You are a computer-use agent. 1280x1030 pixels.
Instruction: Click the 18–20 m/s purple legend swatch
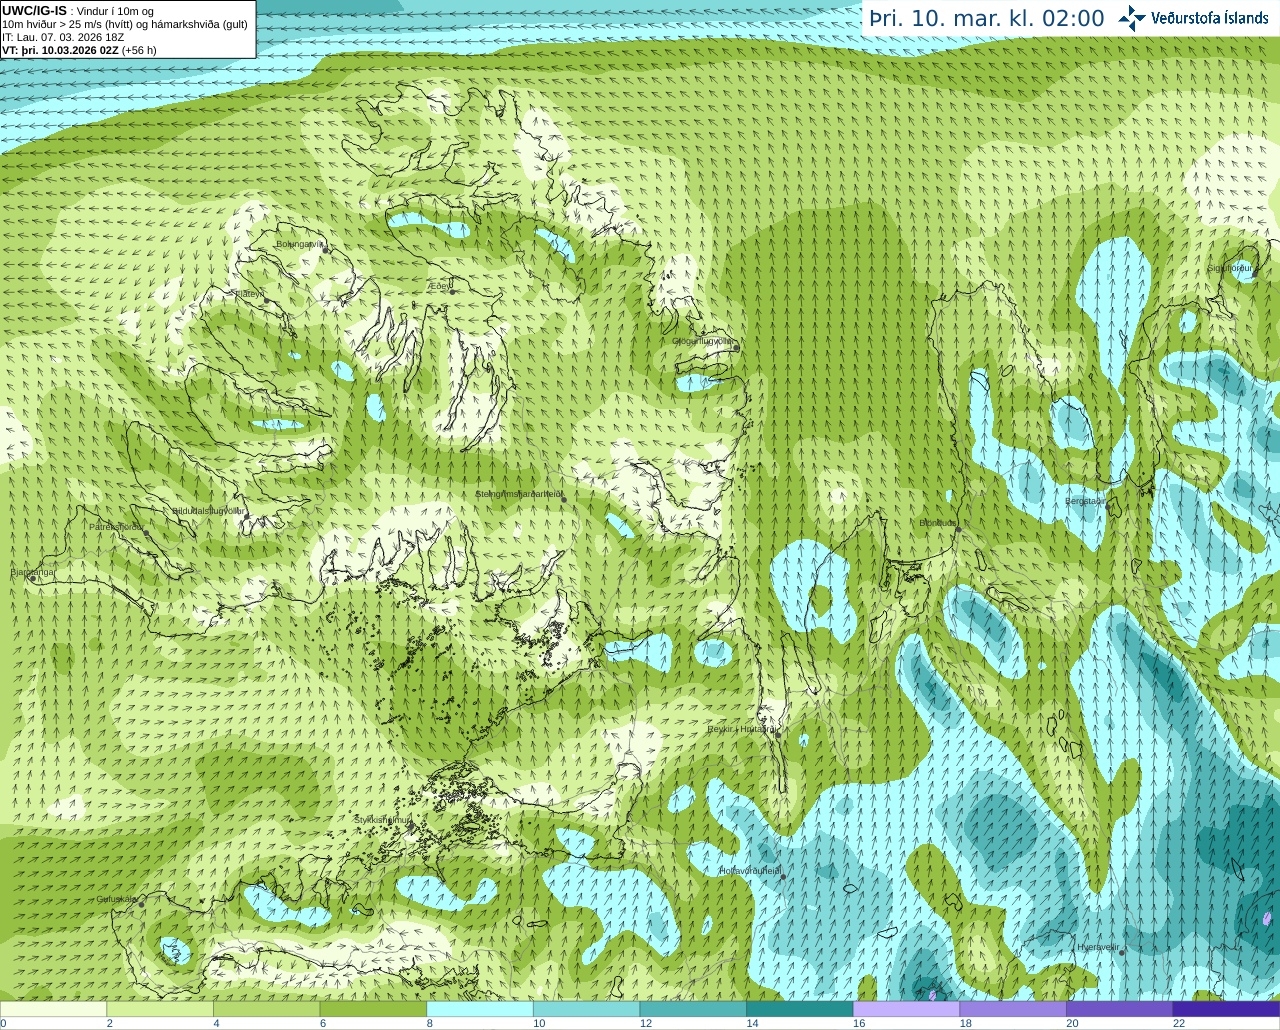pos(1013,1009)
